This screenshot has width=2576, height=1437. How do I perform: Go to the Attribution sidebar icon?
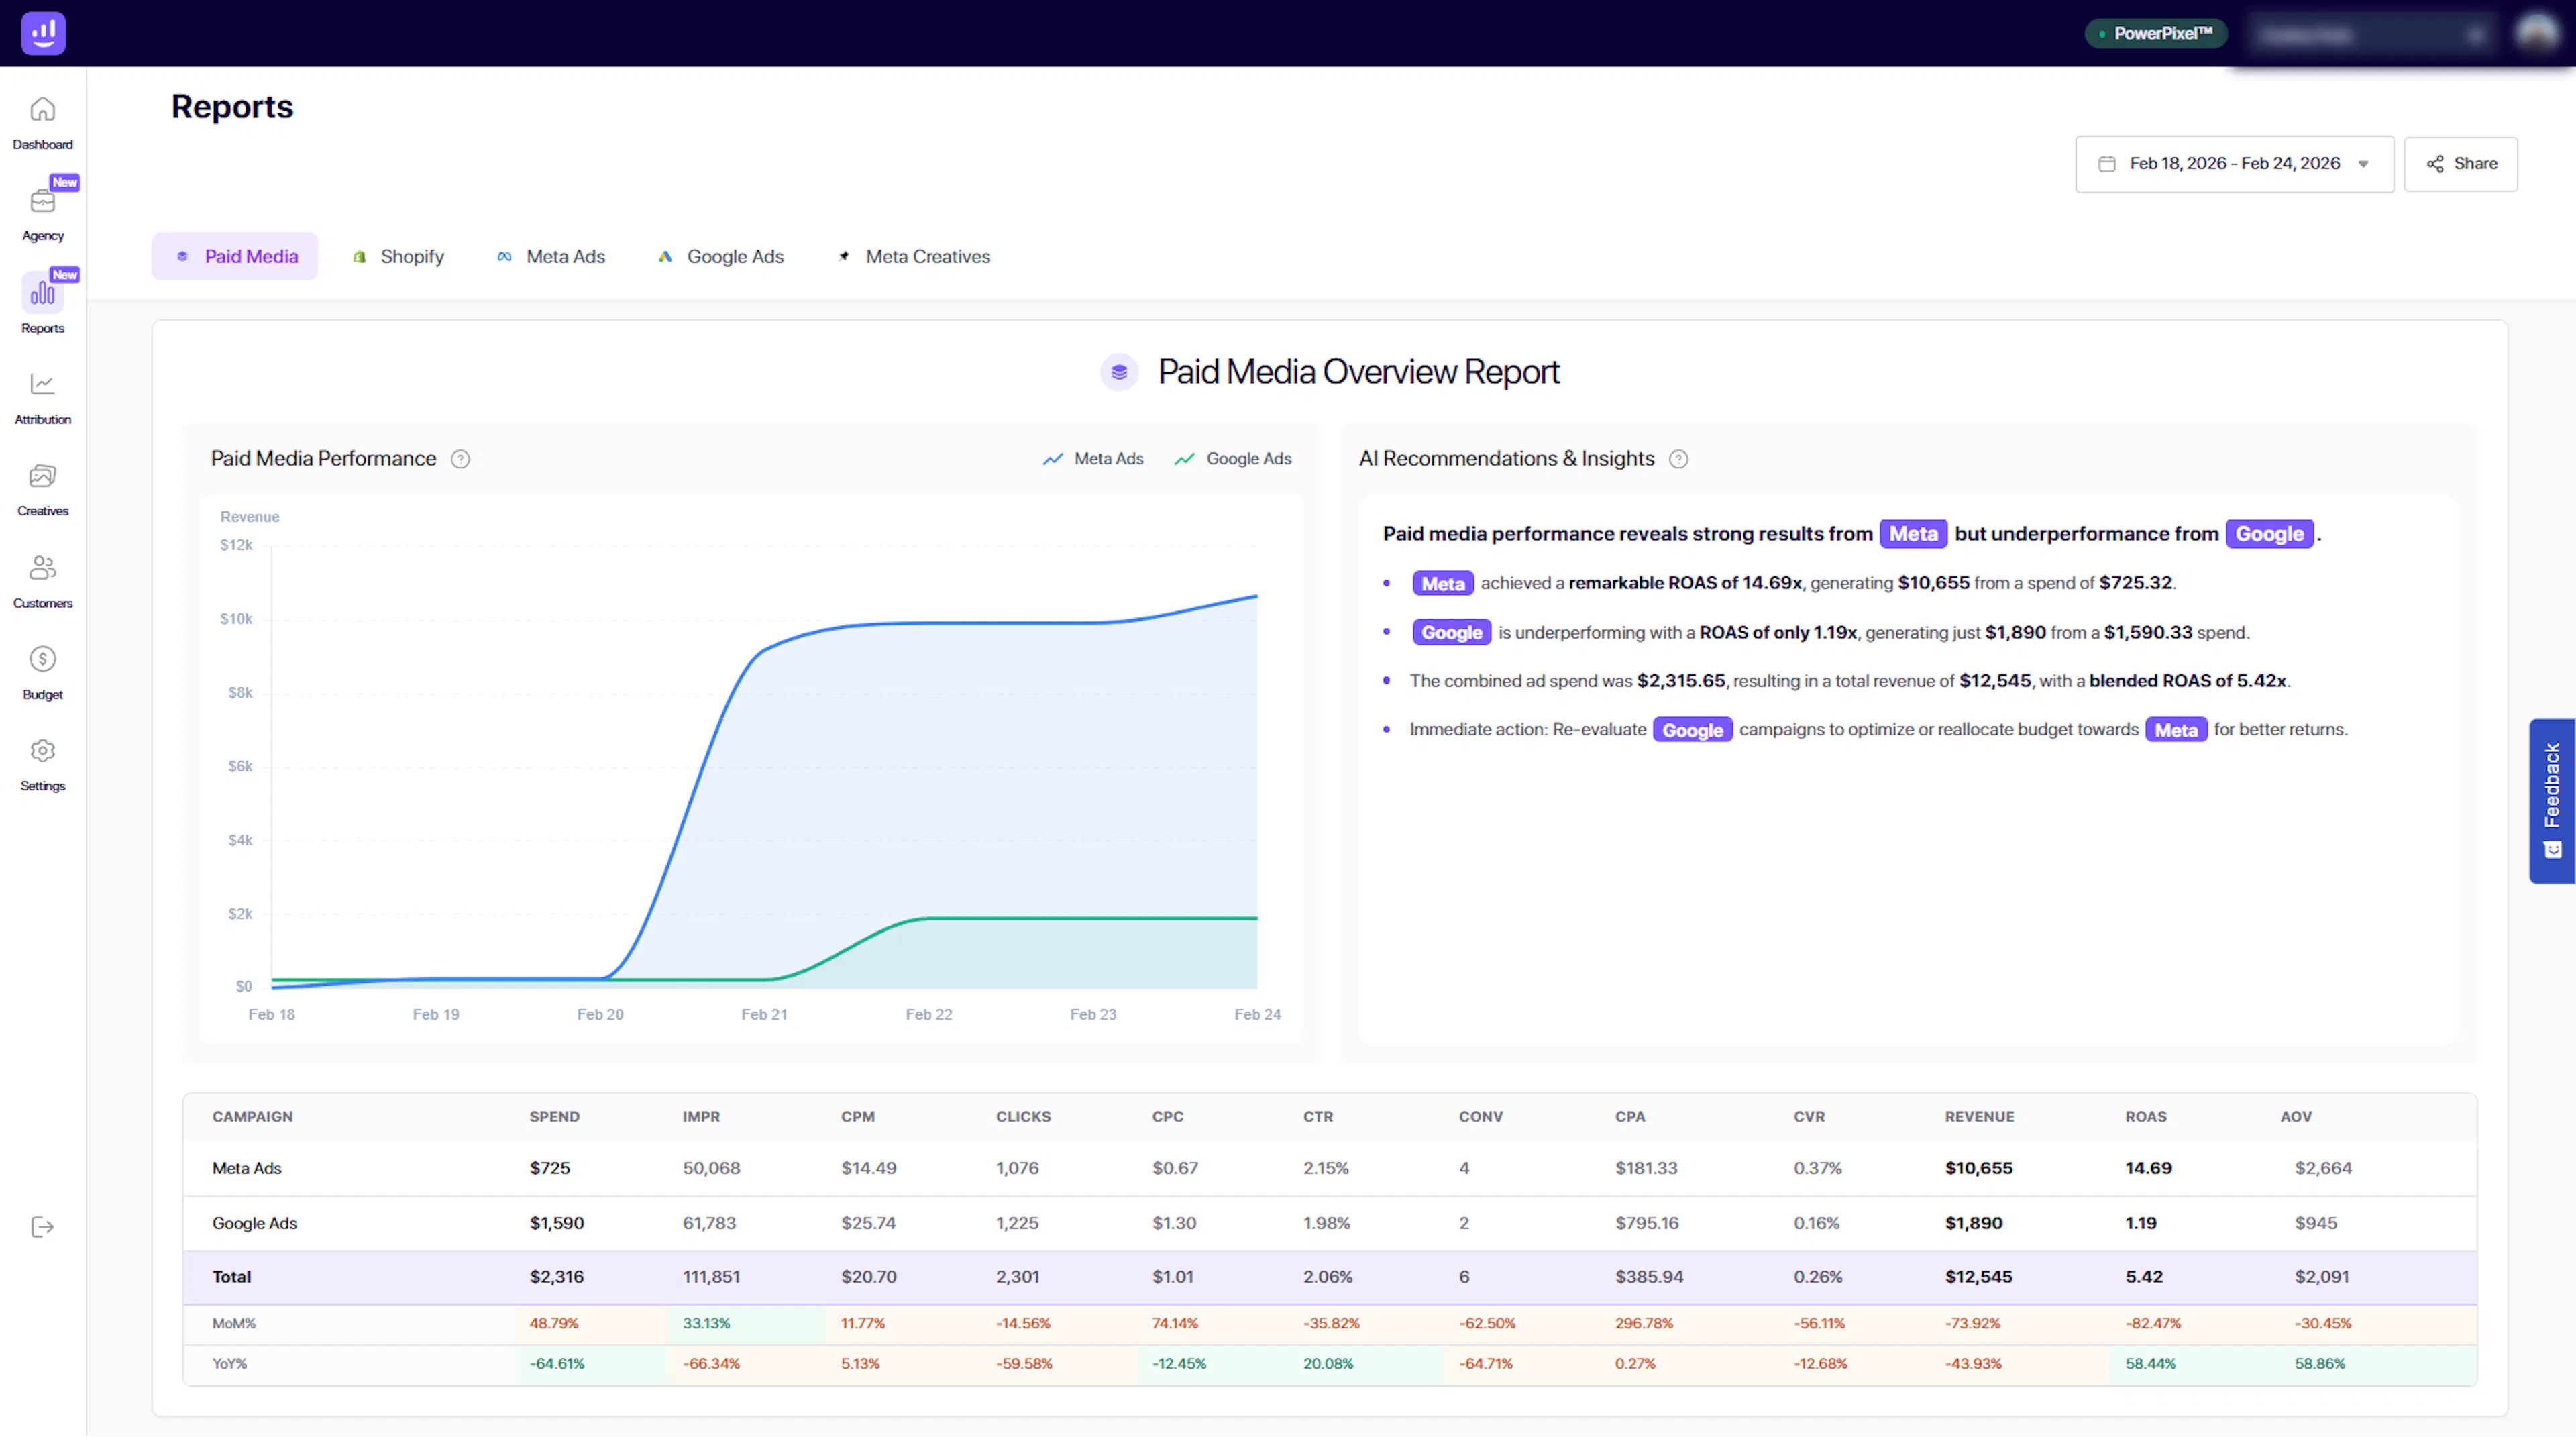point(42,385)
